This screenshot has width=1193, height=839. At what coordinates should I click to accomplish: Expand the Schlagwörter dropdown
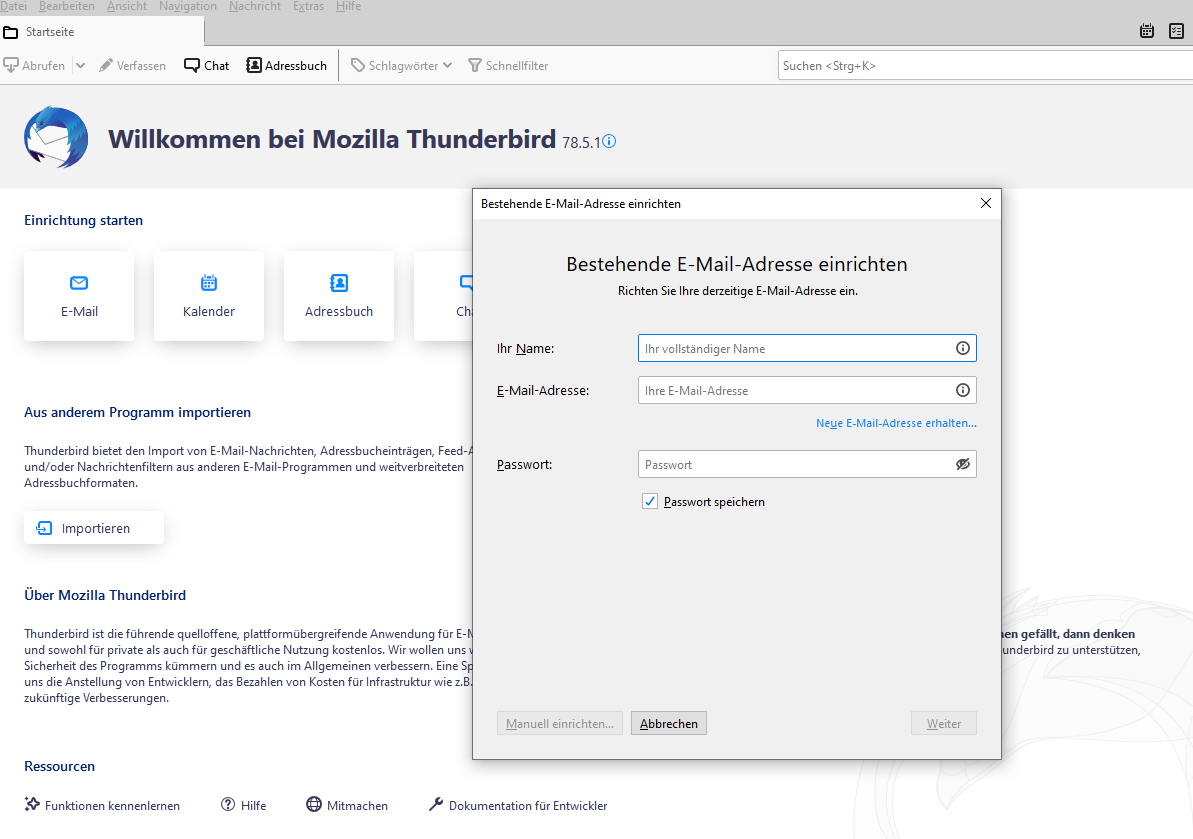401,65
